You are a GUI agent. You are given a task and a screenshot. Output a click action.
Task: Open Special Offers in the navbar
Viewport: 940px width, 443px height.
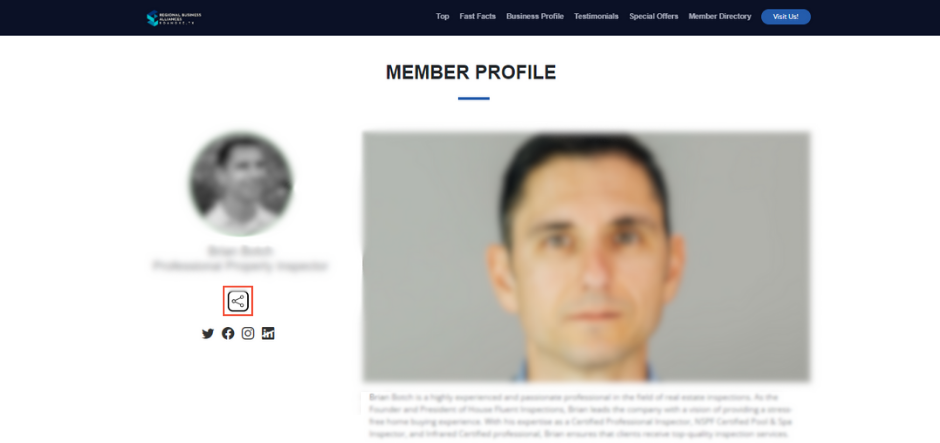(653, 16)
